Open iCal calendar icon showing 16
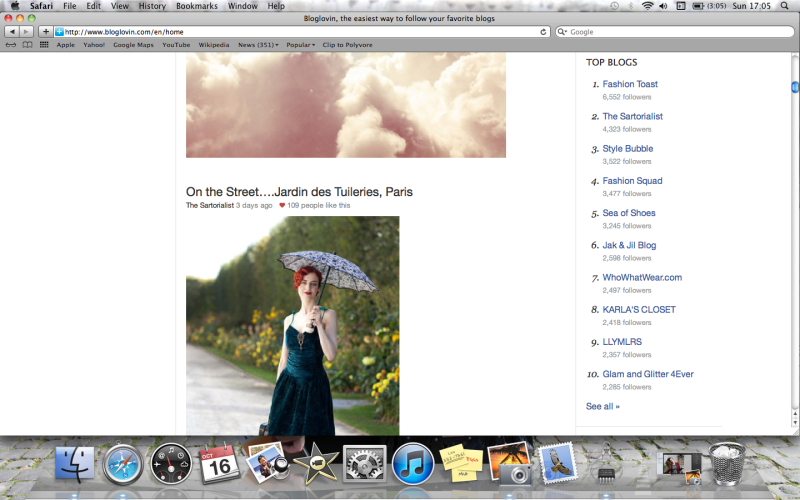Screen dimensions: 800x500 click(x=219, y=463)
